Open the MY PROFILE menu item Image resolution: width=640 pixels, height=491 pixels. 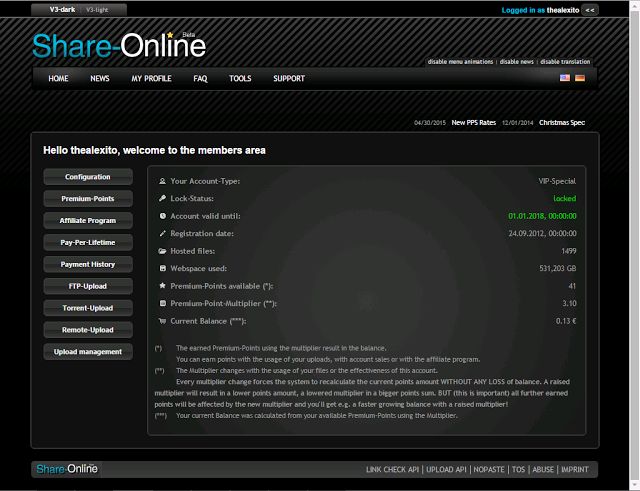click(151, 78)
